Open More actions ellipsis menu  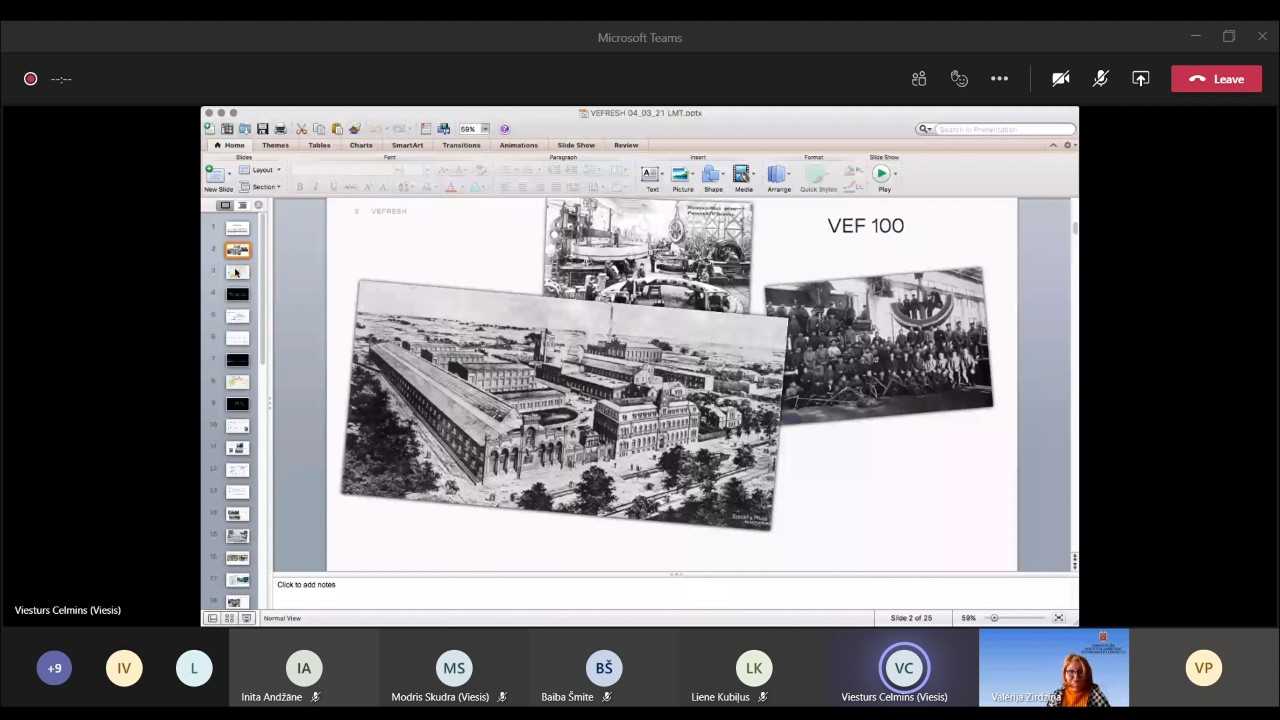pos(999,79)
